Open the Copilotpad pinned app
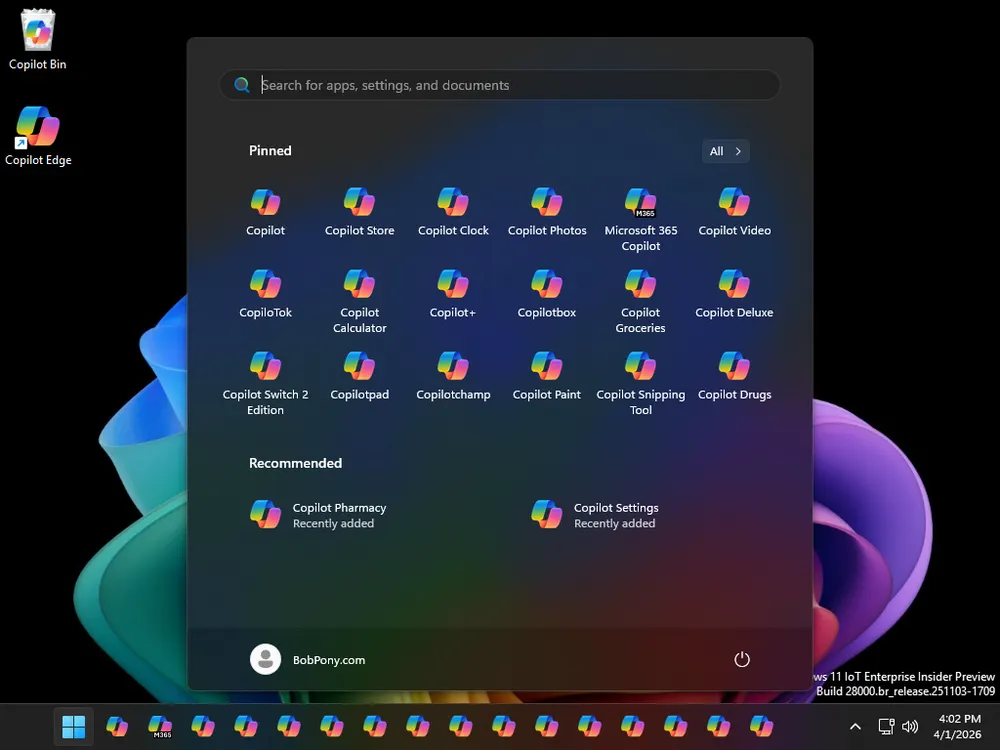The width and height of the screenshot is (1000, 750). click(x=359, y=376)
